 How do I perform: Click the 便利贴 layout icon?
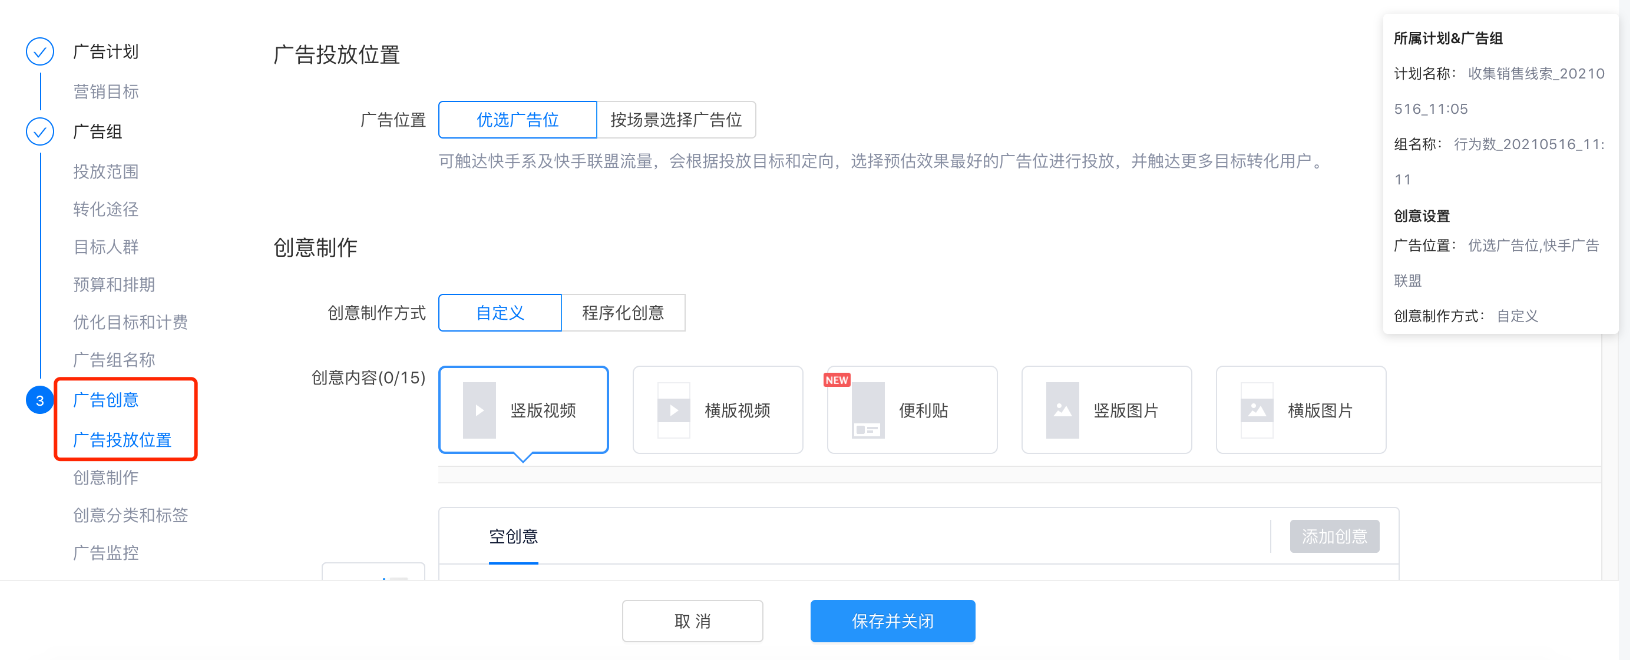[x=868, y=410]
